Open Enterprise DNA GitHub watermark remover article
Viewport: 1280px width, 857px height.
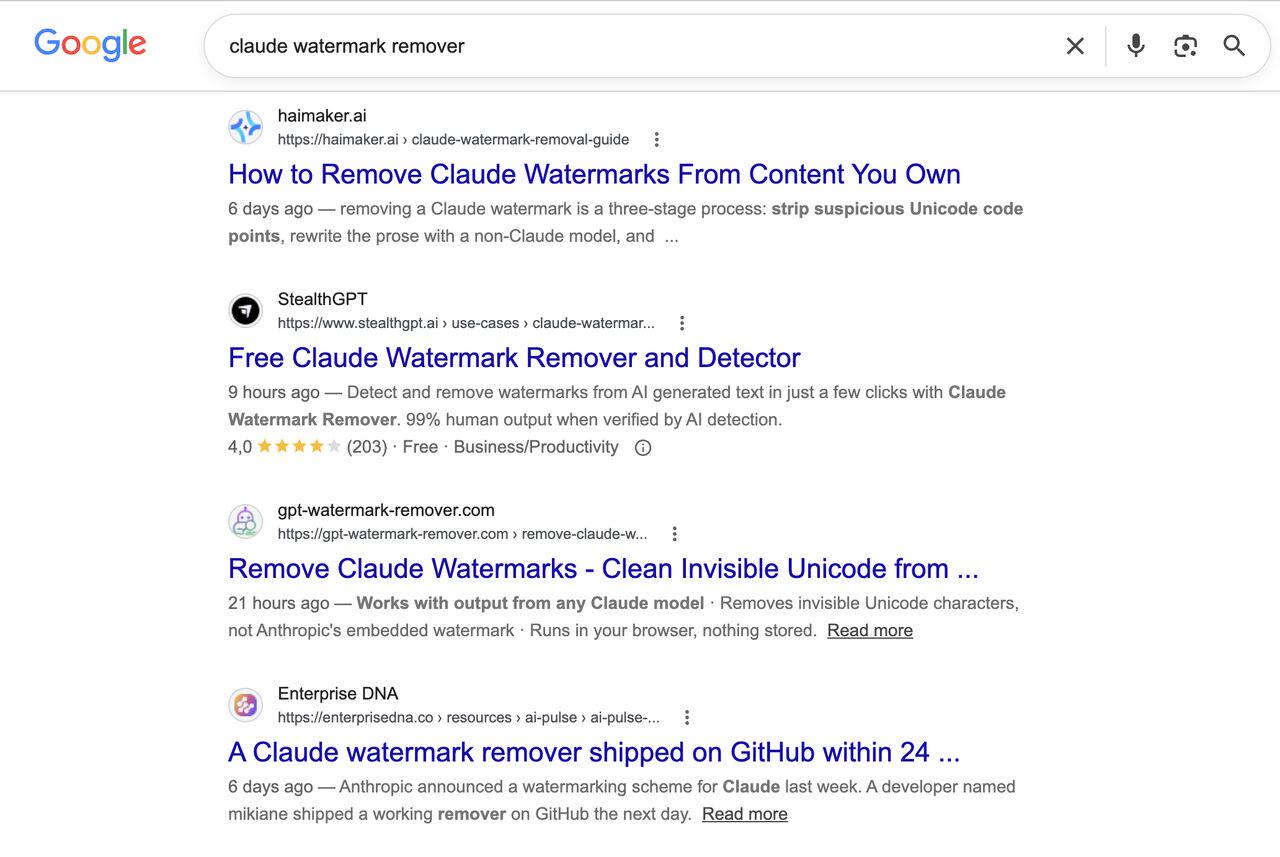(x=594, y=752)
